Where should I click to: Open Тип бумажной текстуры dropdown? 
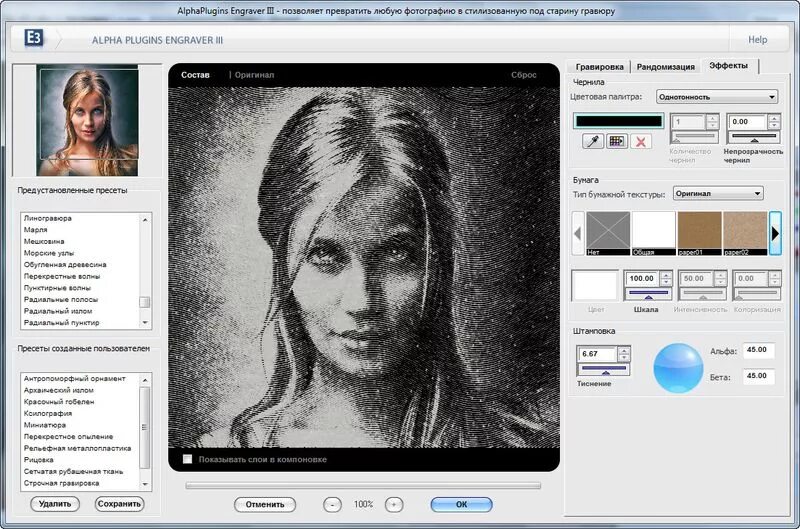718,193
